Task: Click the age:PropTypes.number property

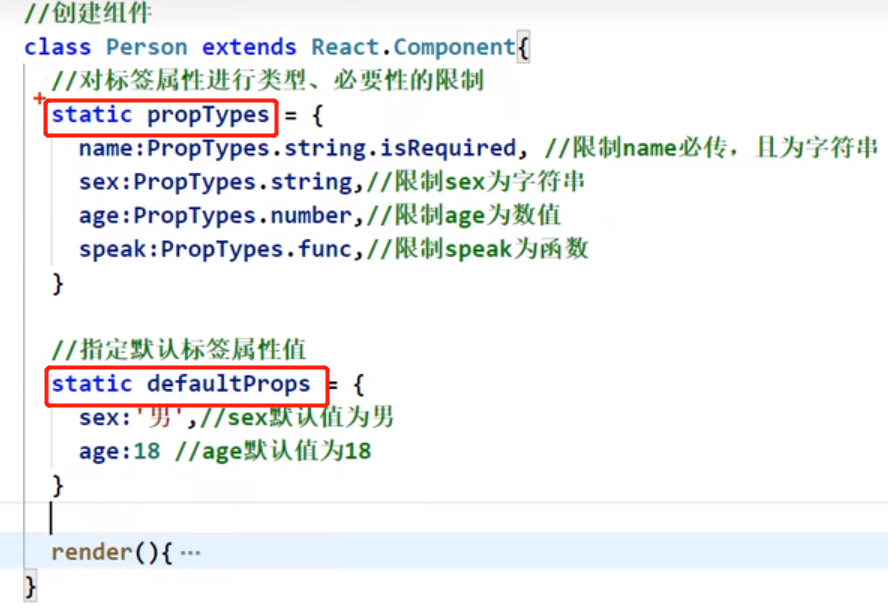Action: click(207, 215)
